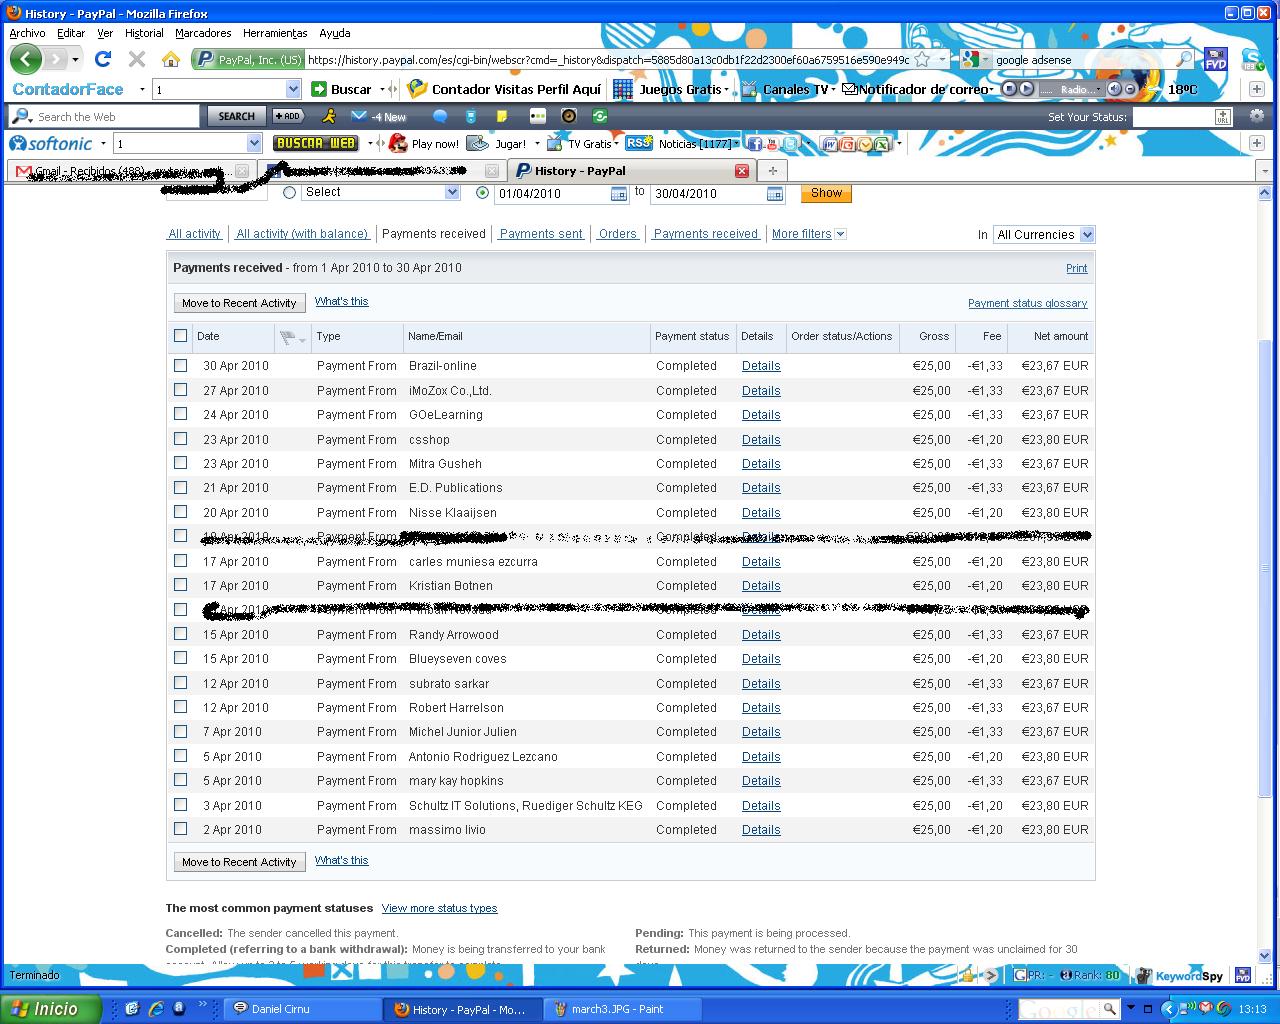Click the flag column header icon
The image size is (1280, 1024).
(x=287, y=337)
